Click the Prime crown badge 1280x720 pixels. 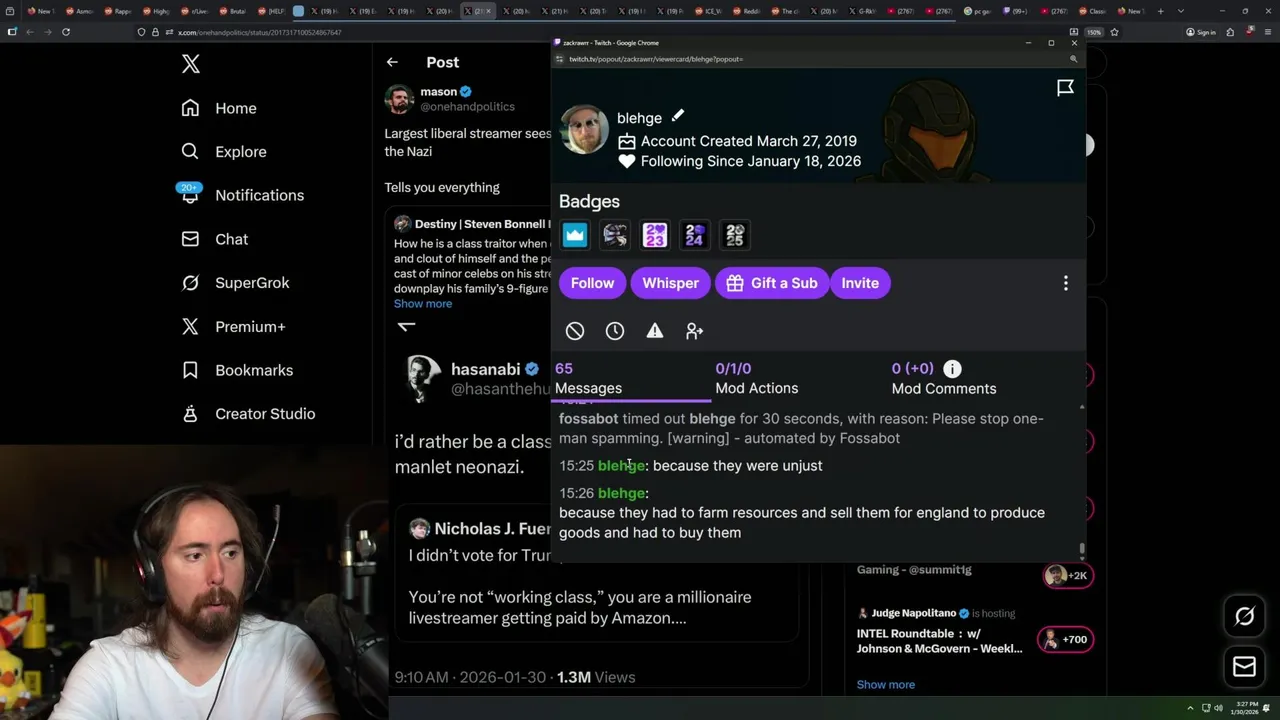pyautogui.click(x=575, y=235)
